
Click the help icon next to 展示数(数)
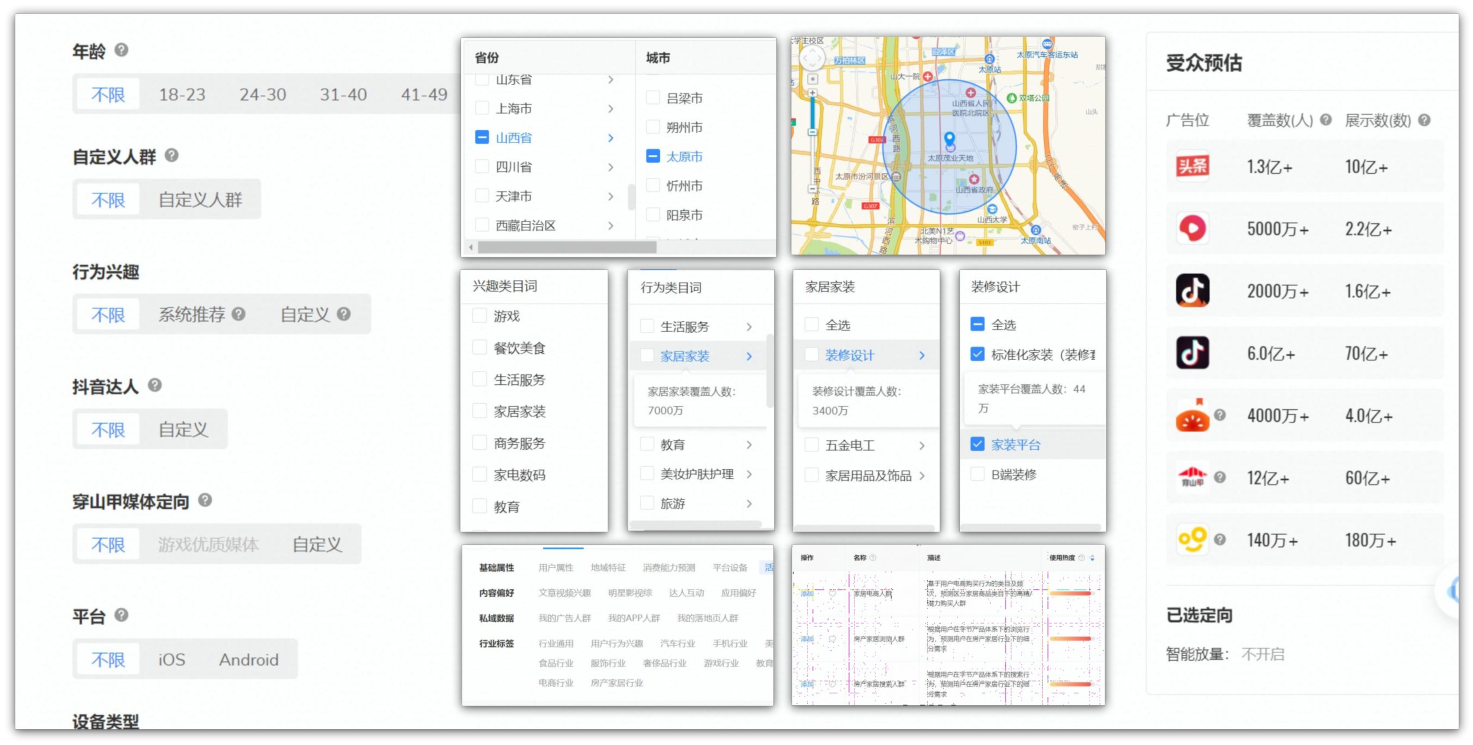click(x=1424, y=119)
